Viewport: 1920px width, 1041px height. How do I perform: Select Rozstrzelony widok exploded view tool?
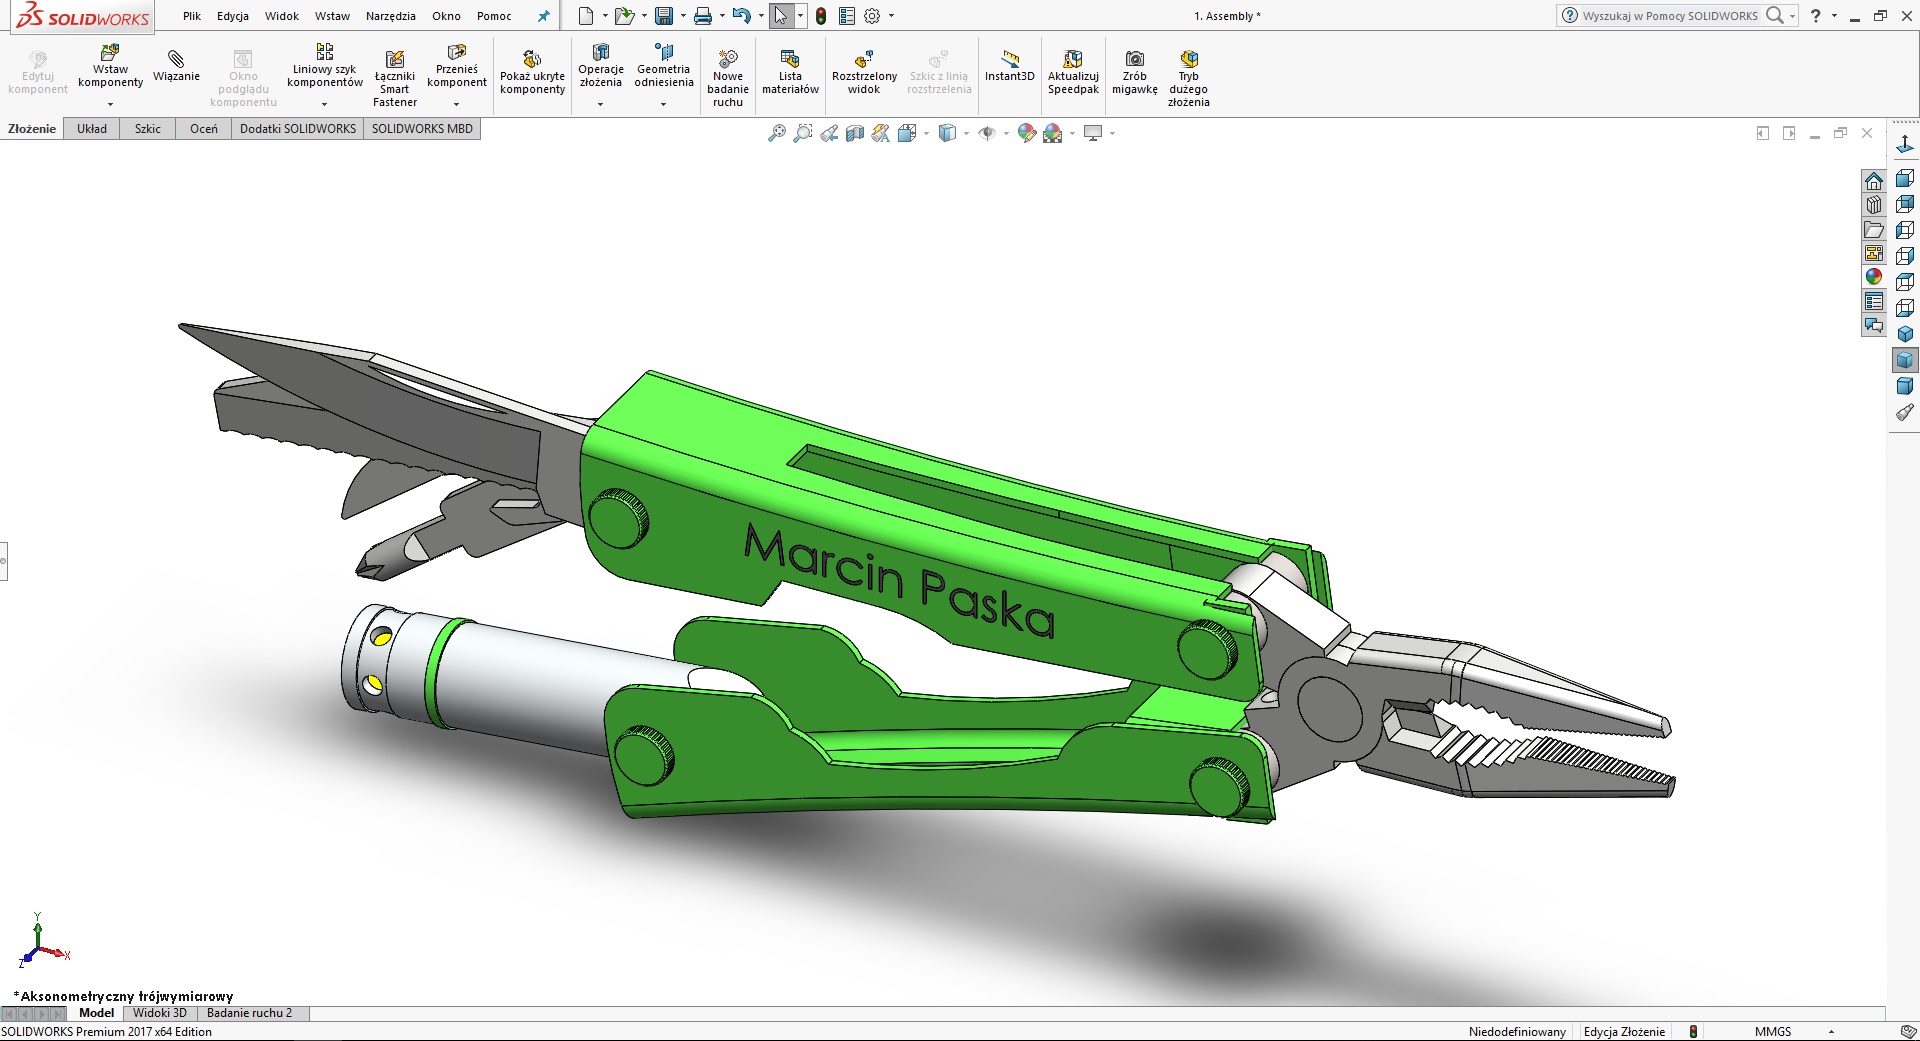[864, 71]
